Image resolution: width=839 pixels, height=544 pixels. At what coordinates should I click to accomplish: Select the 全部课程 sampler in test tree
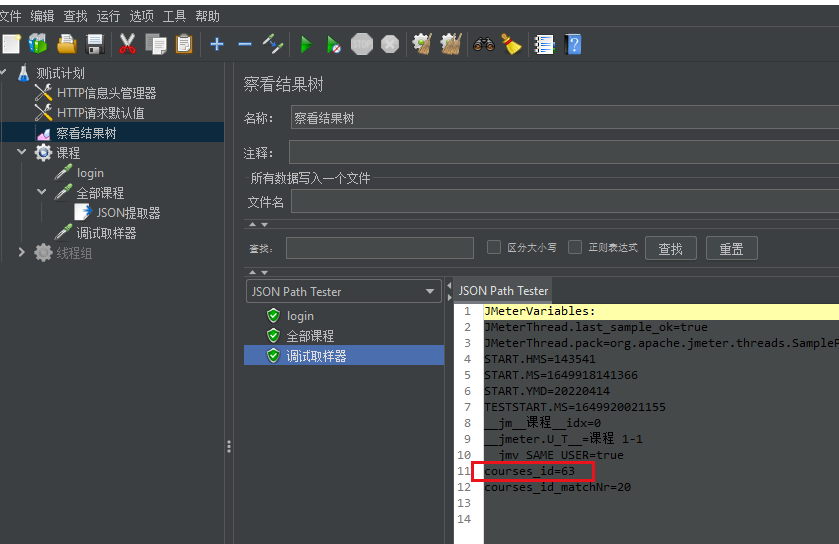point(100,193)
